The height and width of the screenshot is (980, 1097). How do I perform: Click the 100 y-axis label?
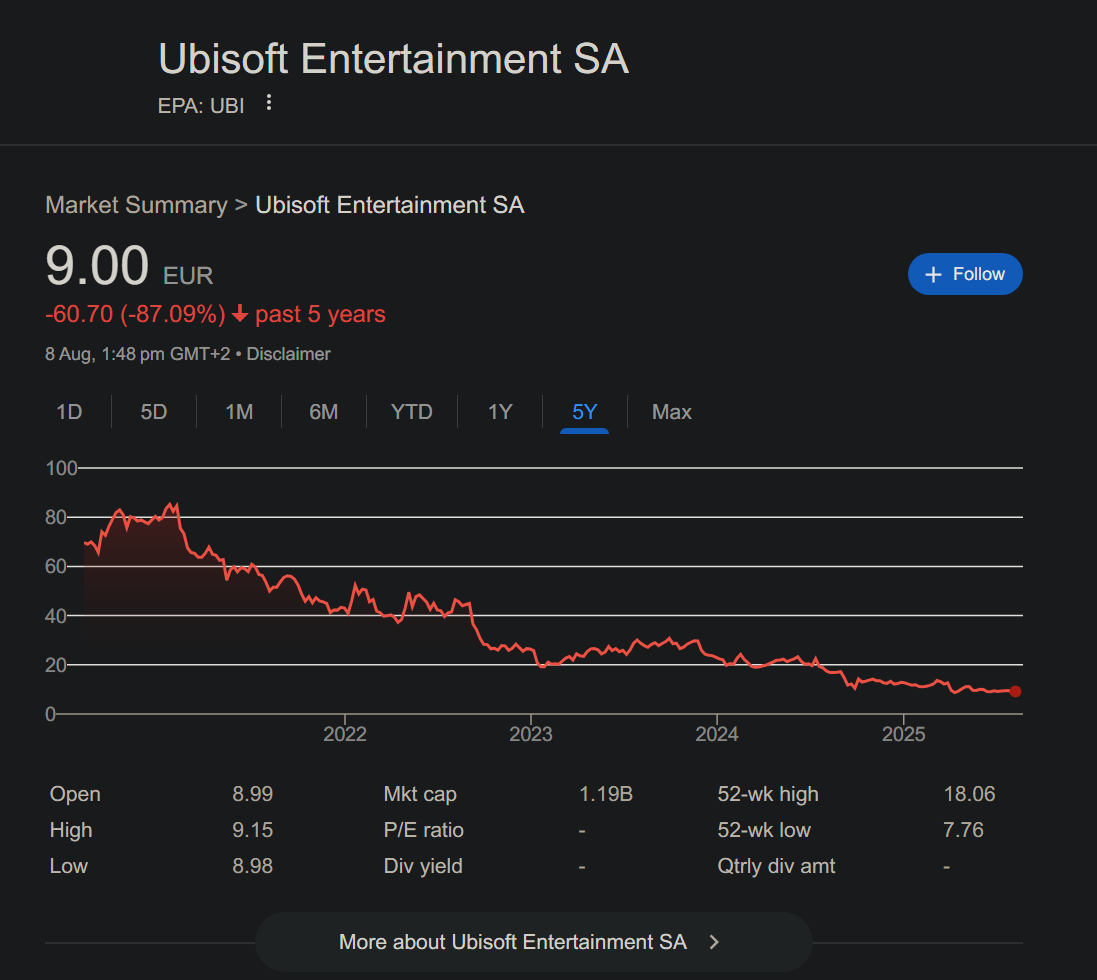[x=62, y=468]
